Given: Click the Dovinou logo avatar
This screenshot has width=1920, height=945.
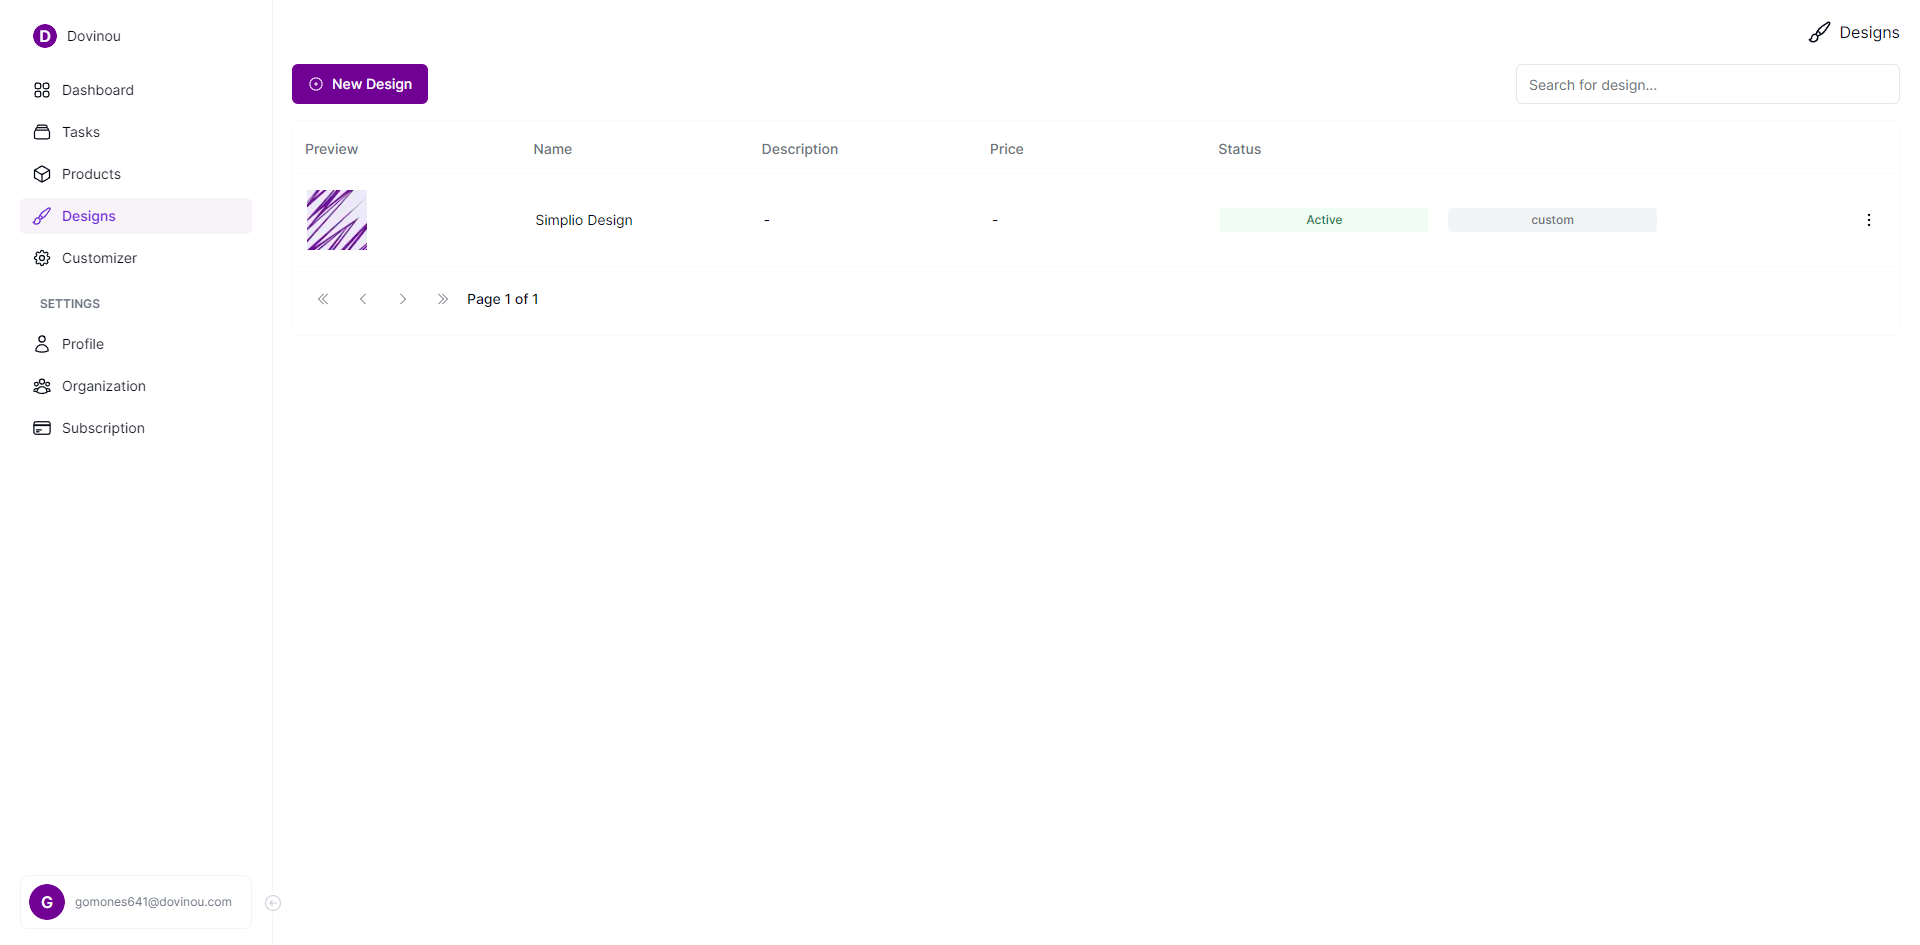Looking at the screenshot, I should click(x=45, y=36).
